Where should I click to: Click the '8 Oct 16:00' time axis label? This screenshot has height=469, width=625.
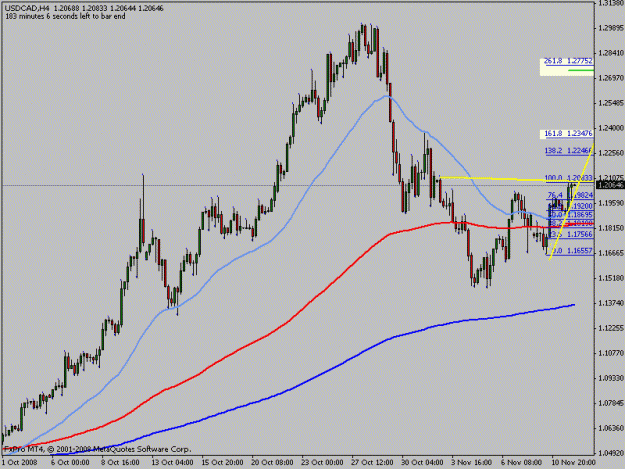tap(120, 463)
